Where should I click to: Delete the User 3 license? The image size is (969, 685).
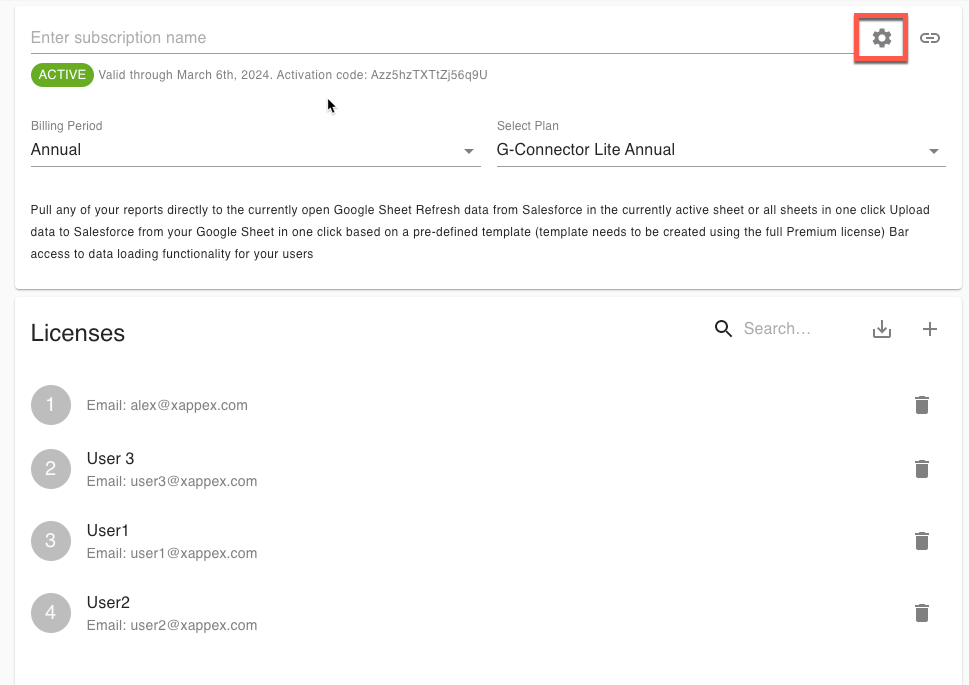[x=922, y=469]
